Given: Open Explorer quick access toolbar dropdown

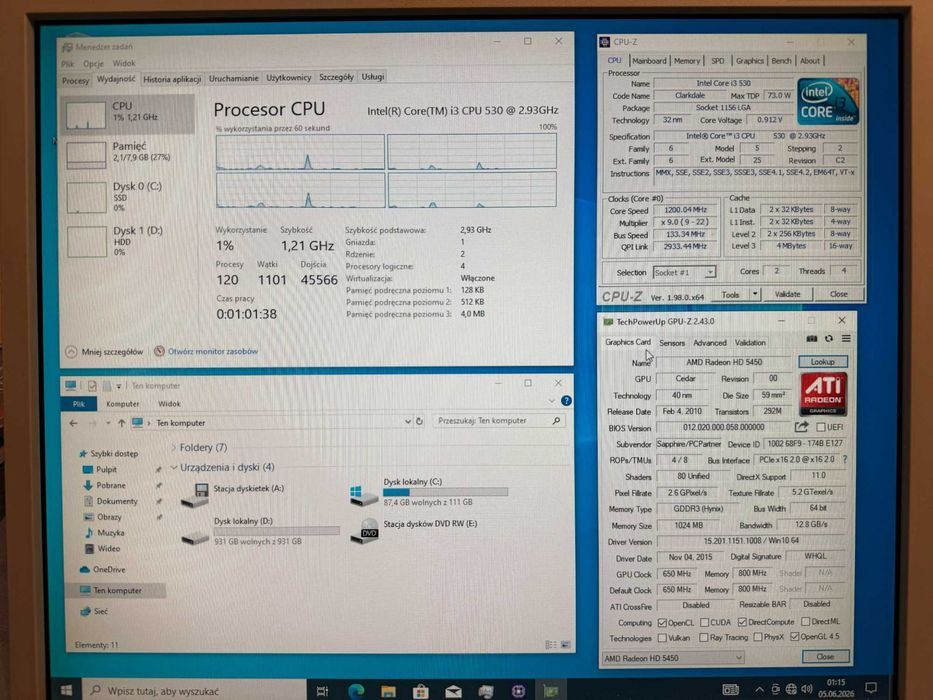Looking at the screenshot, I should [x=119, y=386].
